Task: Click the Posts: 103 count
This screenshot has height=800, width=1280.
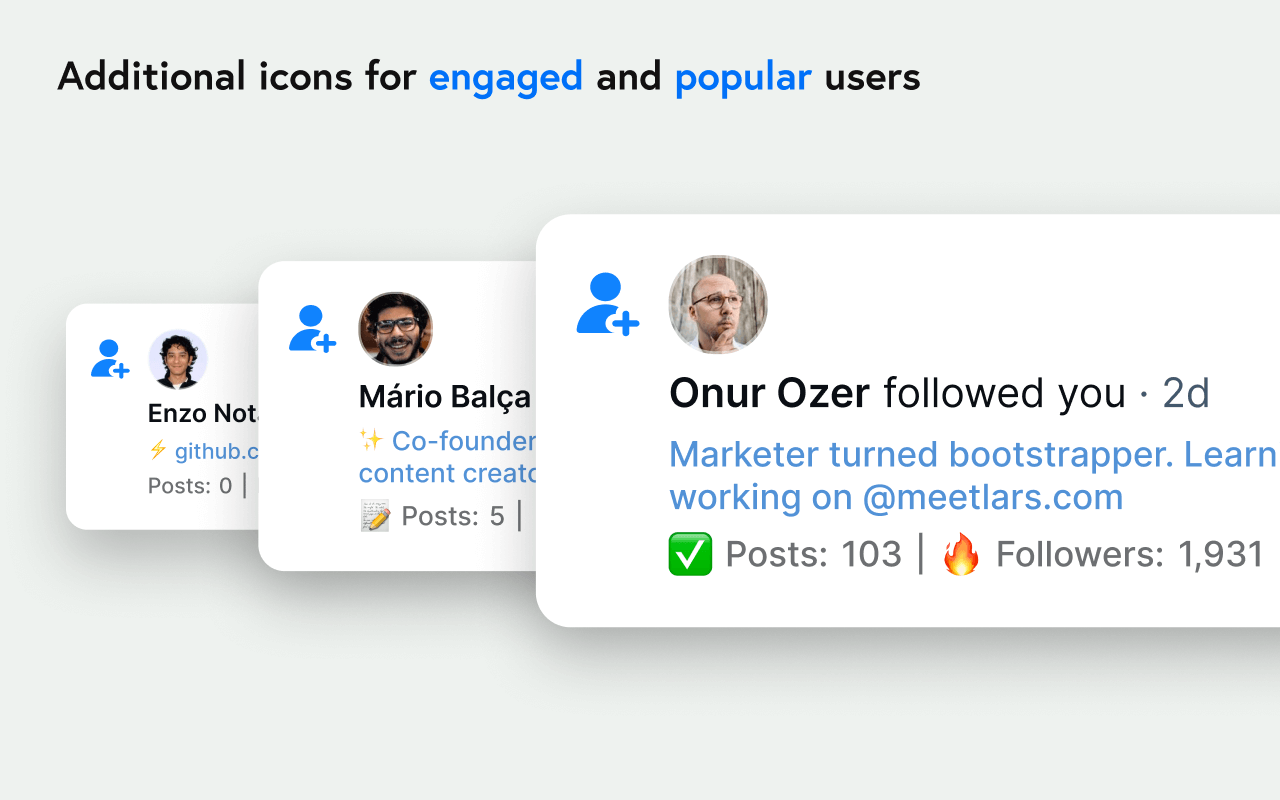Action: click(x=813, y=554)
